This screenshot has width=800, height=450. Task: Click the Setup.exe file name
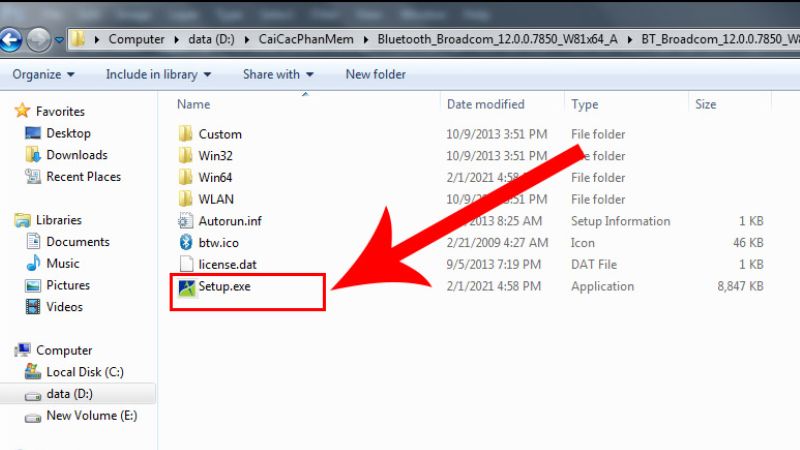224,286
